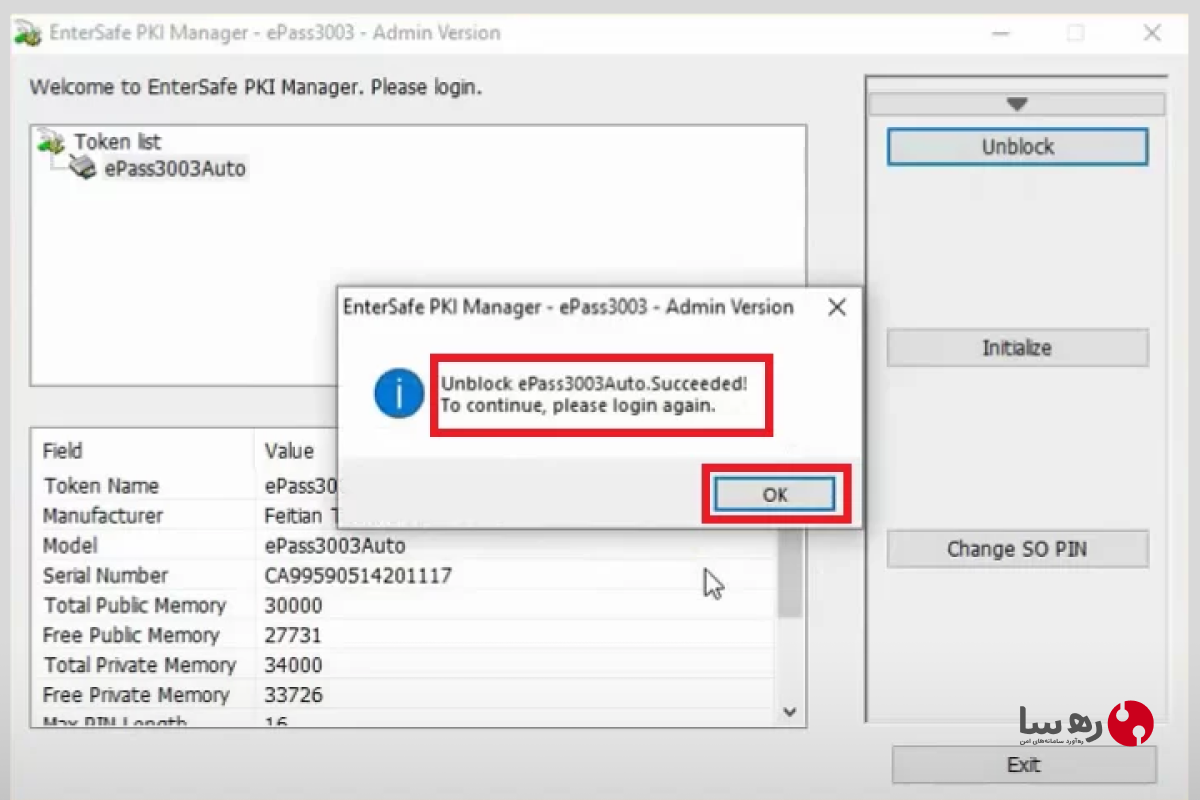
Task: Click the Initialize button
Action: click(x=1017, y=348)
